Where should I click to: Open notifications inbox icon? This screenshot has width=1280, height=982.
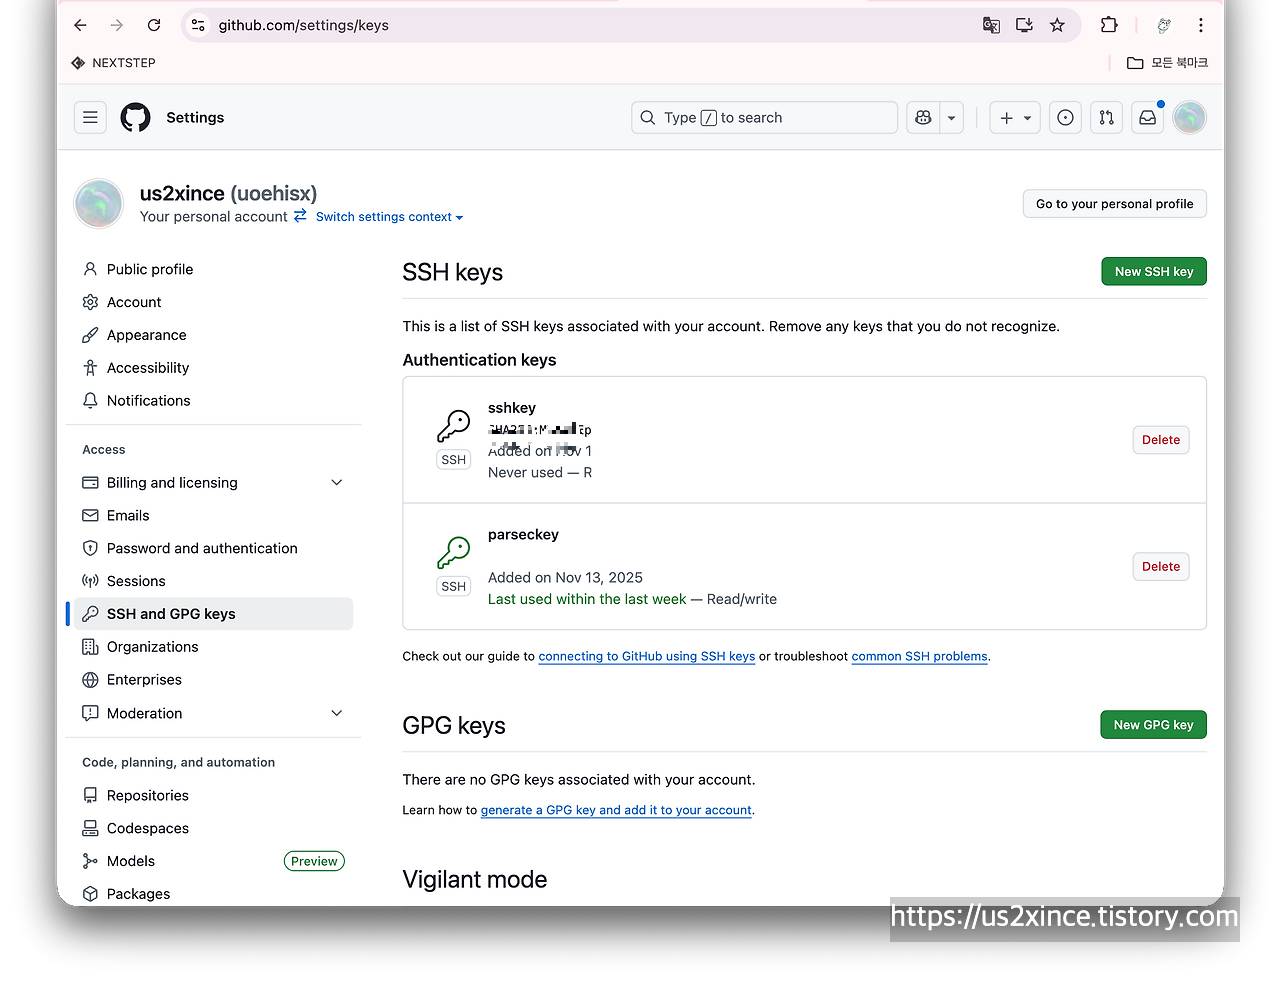click(x=1148, y=117)
